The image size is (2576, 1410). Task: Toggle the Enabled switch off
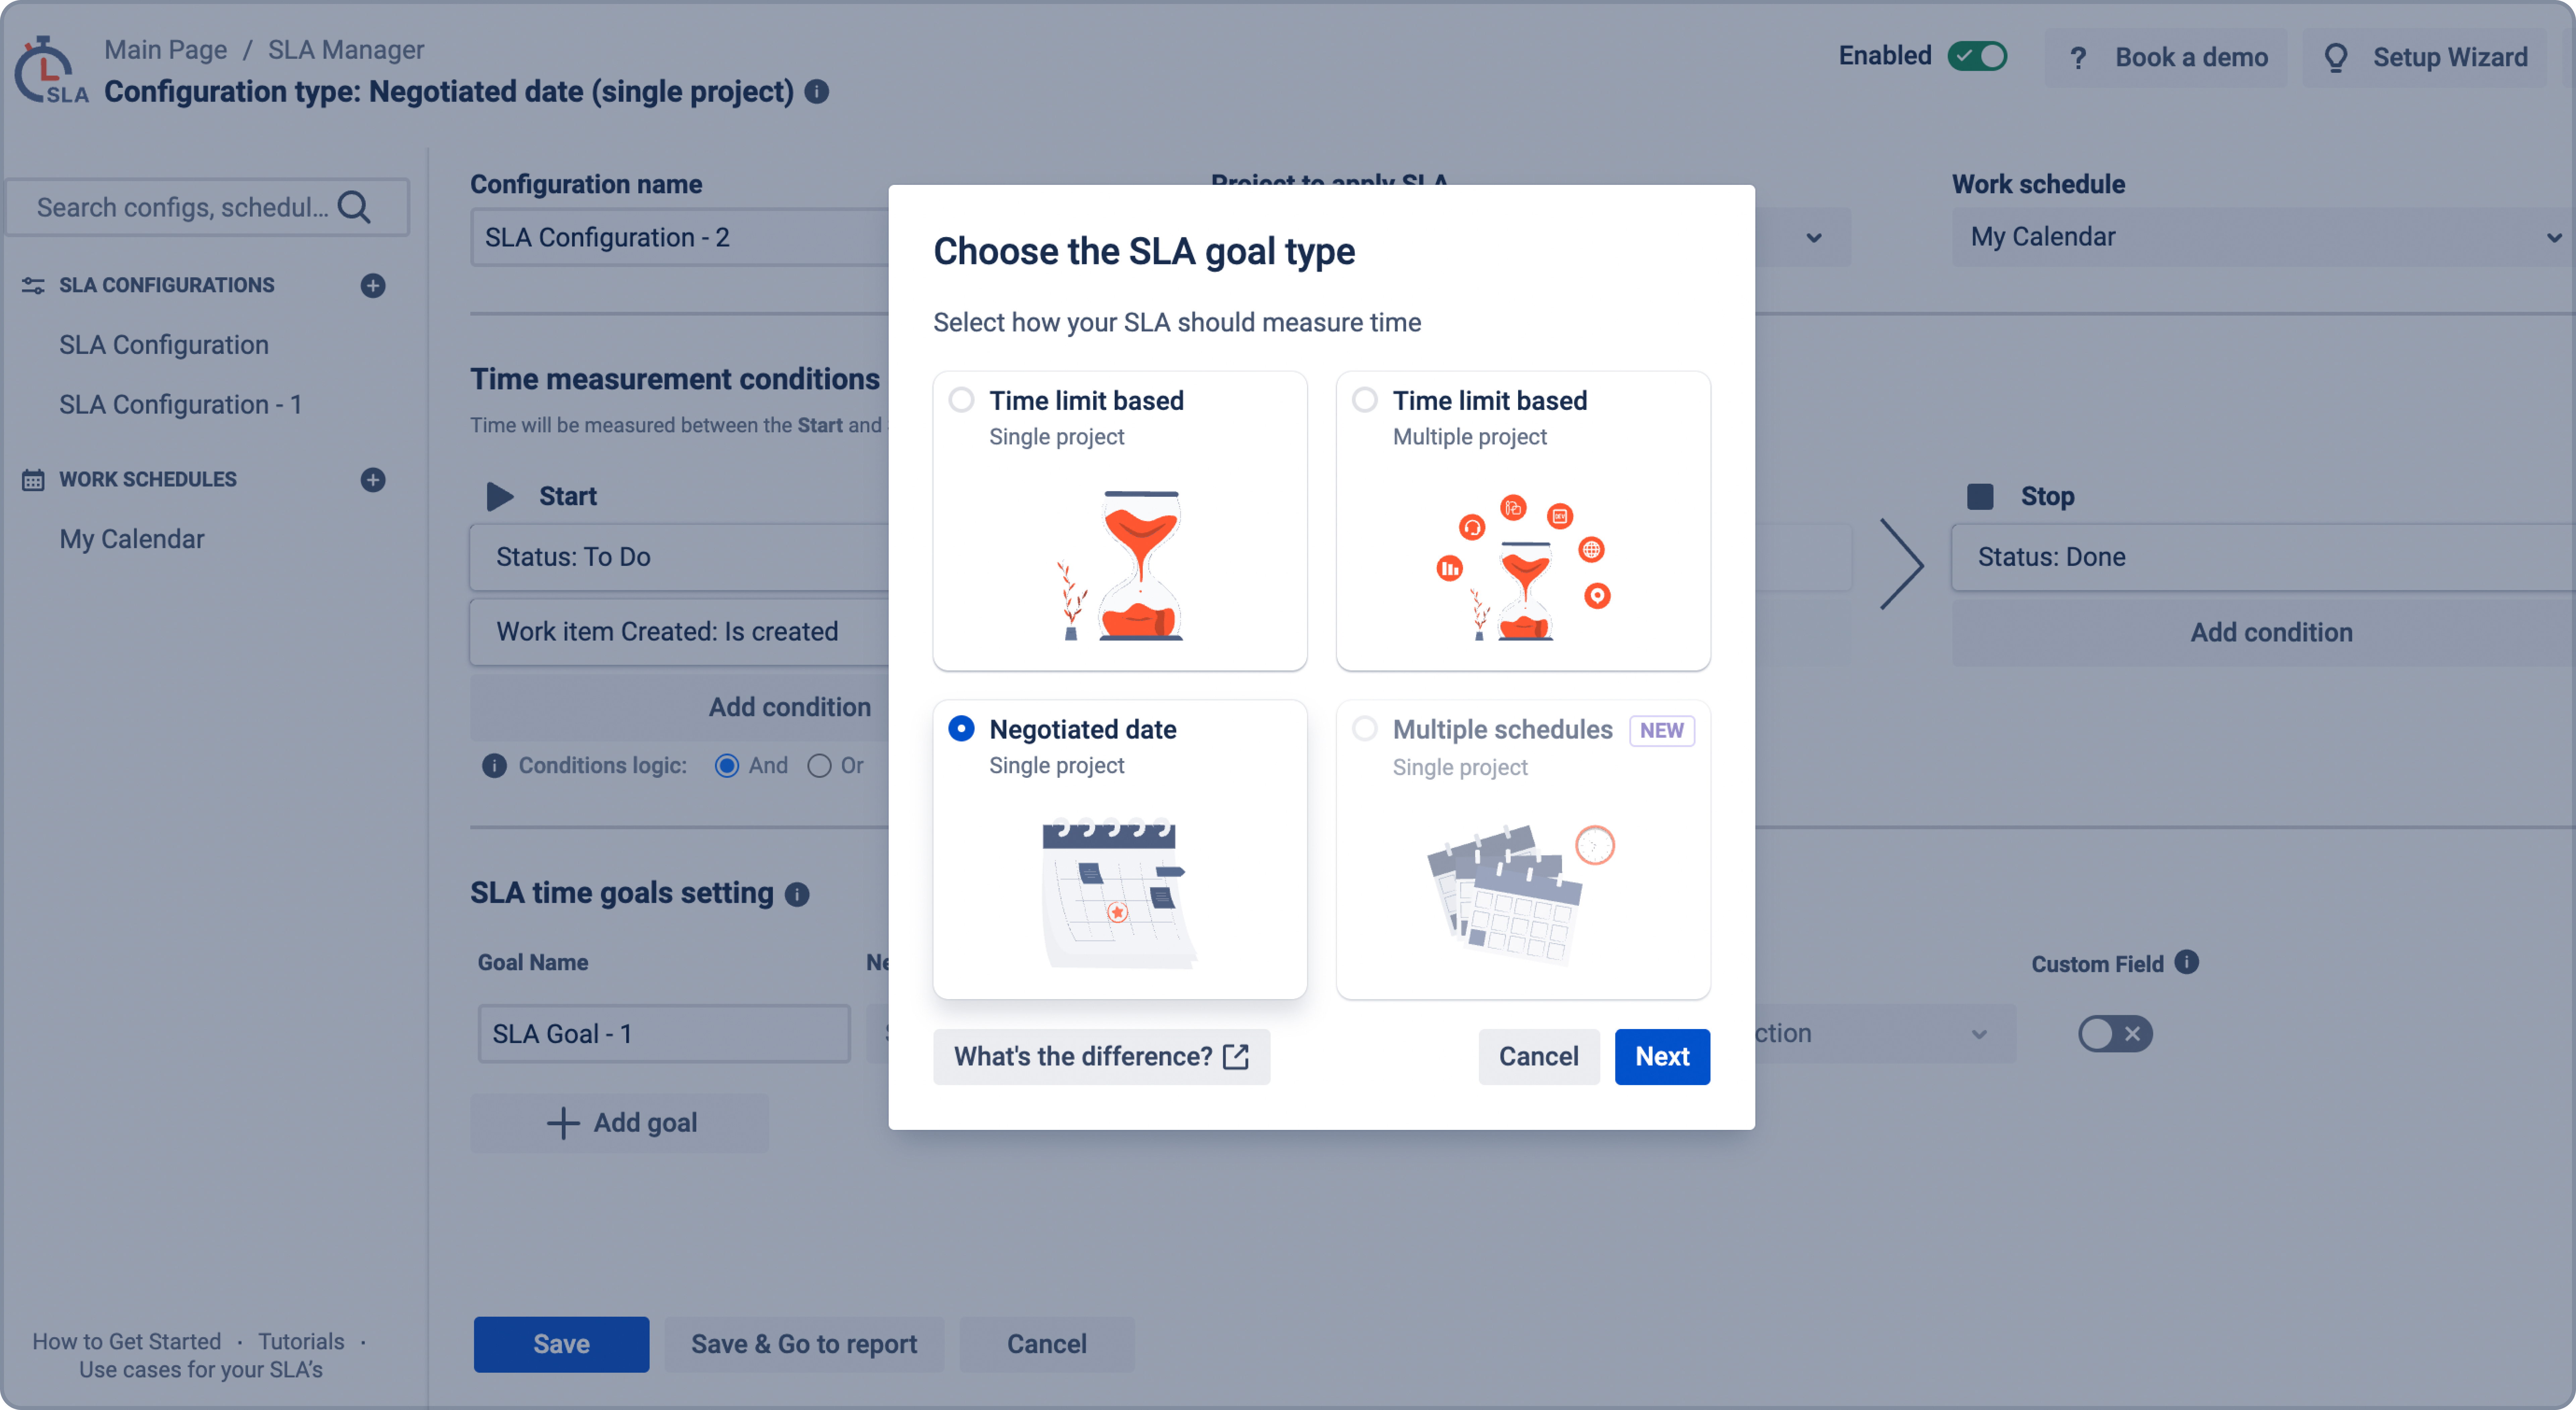pyautogui.click(x=1977, y=56)
